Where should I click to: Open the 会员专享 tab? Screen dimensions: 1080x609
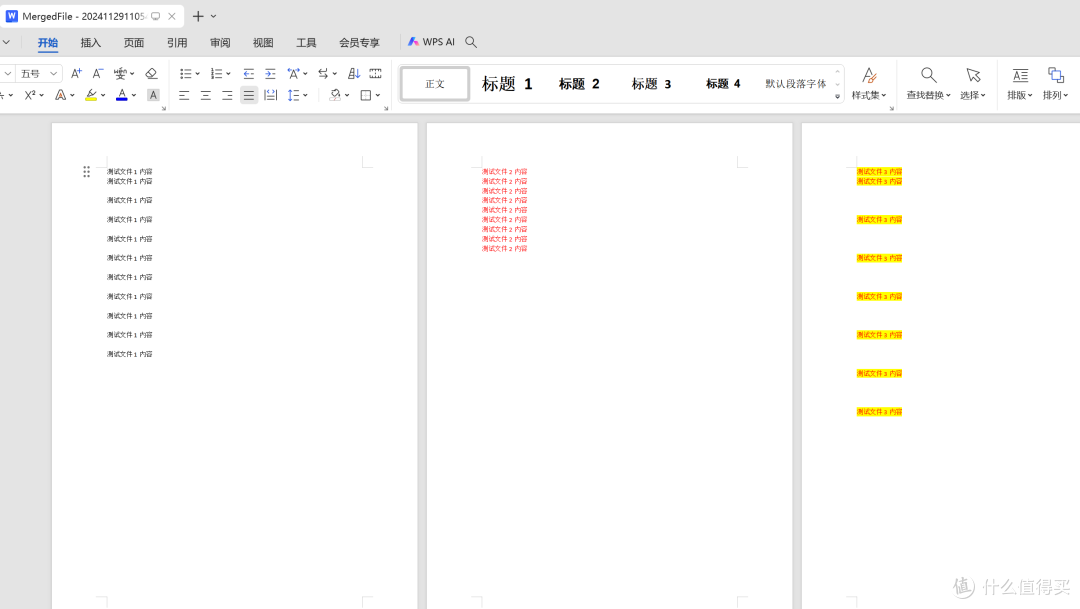tap(359, 43)
